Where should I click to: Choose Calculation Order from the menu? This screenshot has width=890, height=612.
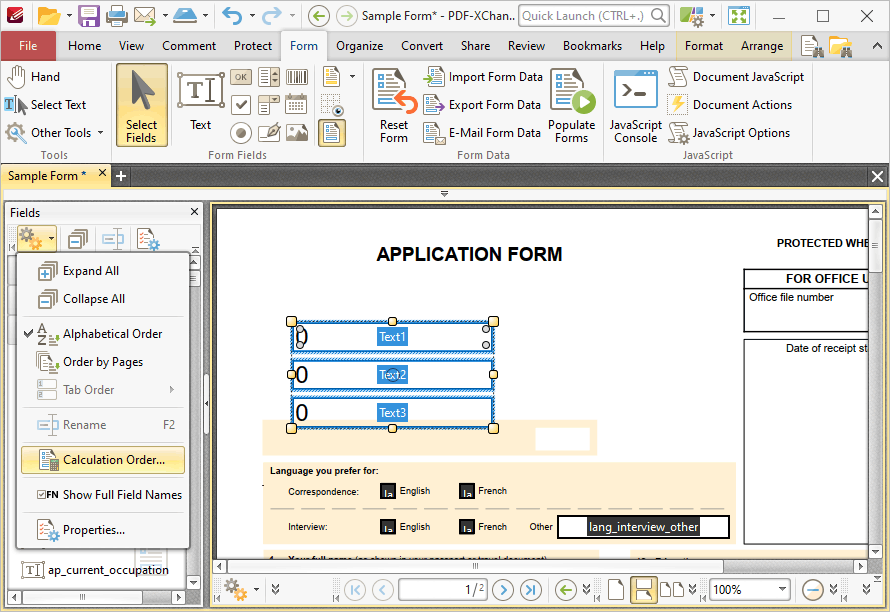coord(103,460)
